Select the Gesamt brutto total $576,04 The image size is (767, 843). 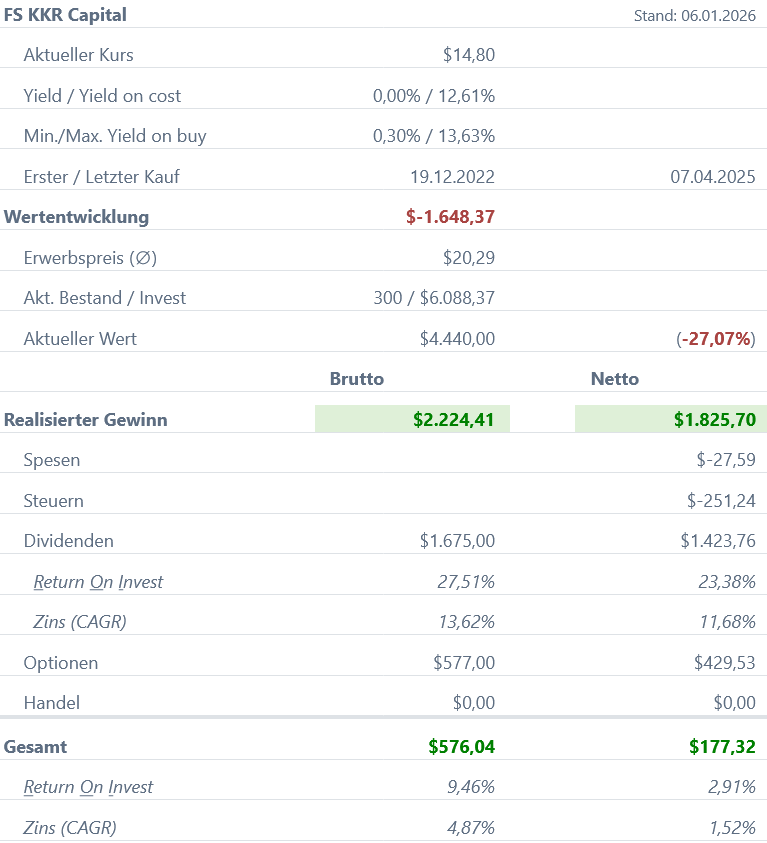pos(461,746)
